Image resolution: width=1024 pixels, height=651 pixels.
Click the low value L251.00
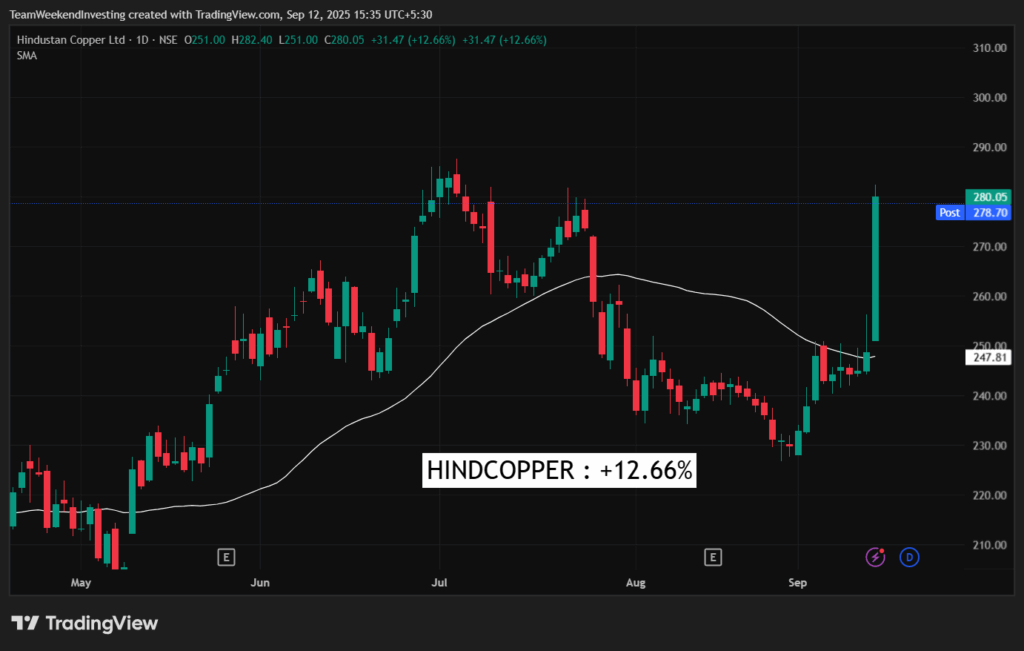tap(298, 40)
